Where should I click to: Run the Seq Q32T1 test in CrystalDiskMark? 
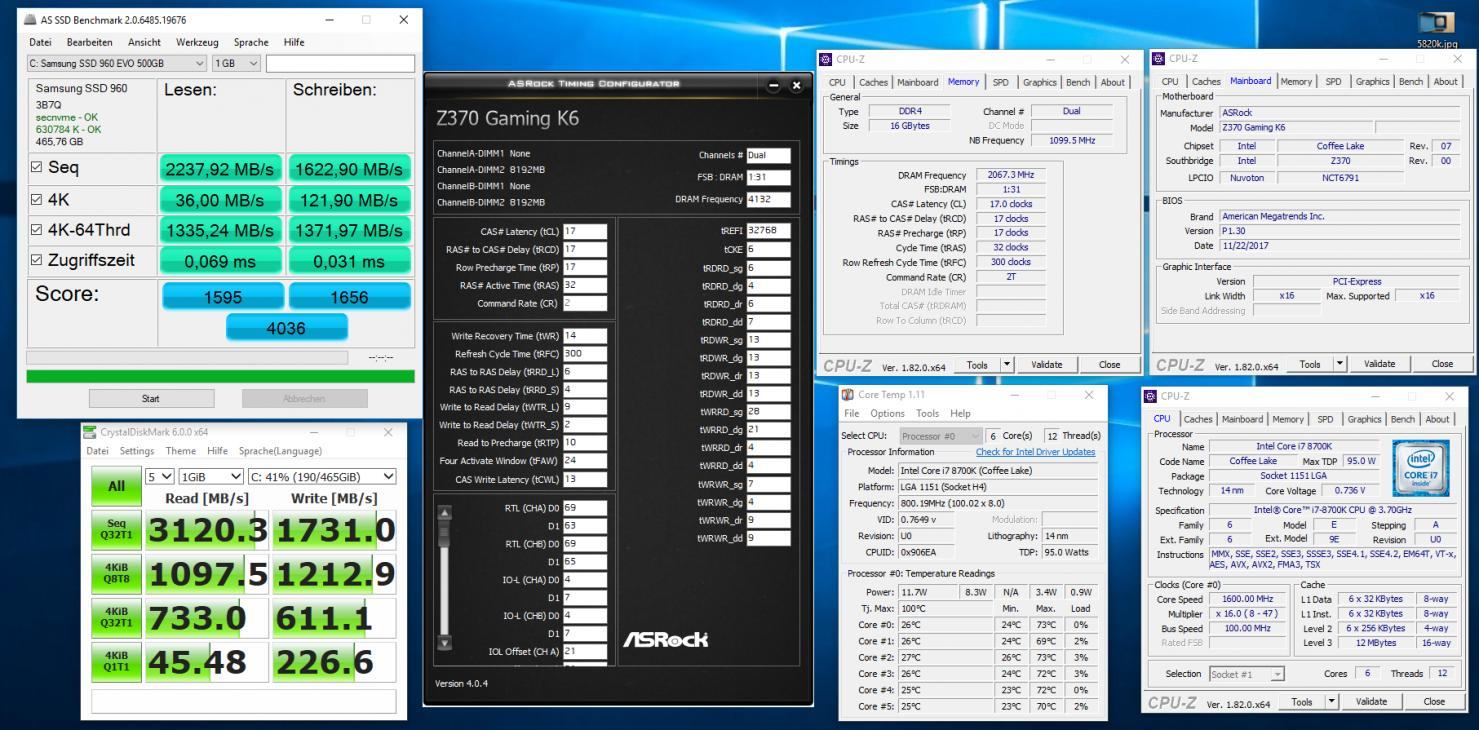pyautogui.click(x=116, y=529)
